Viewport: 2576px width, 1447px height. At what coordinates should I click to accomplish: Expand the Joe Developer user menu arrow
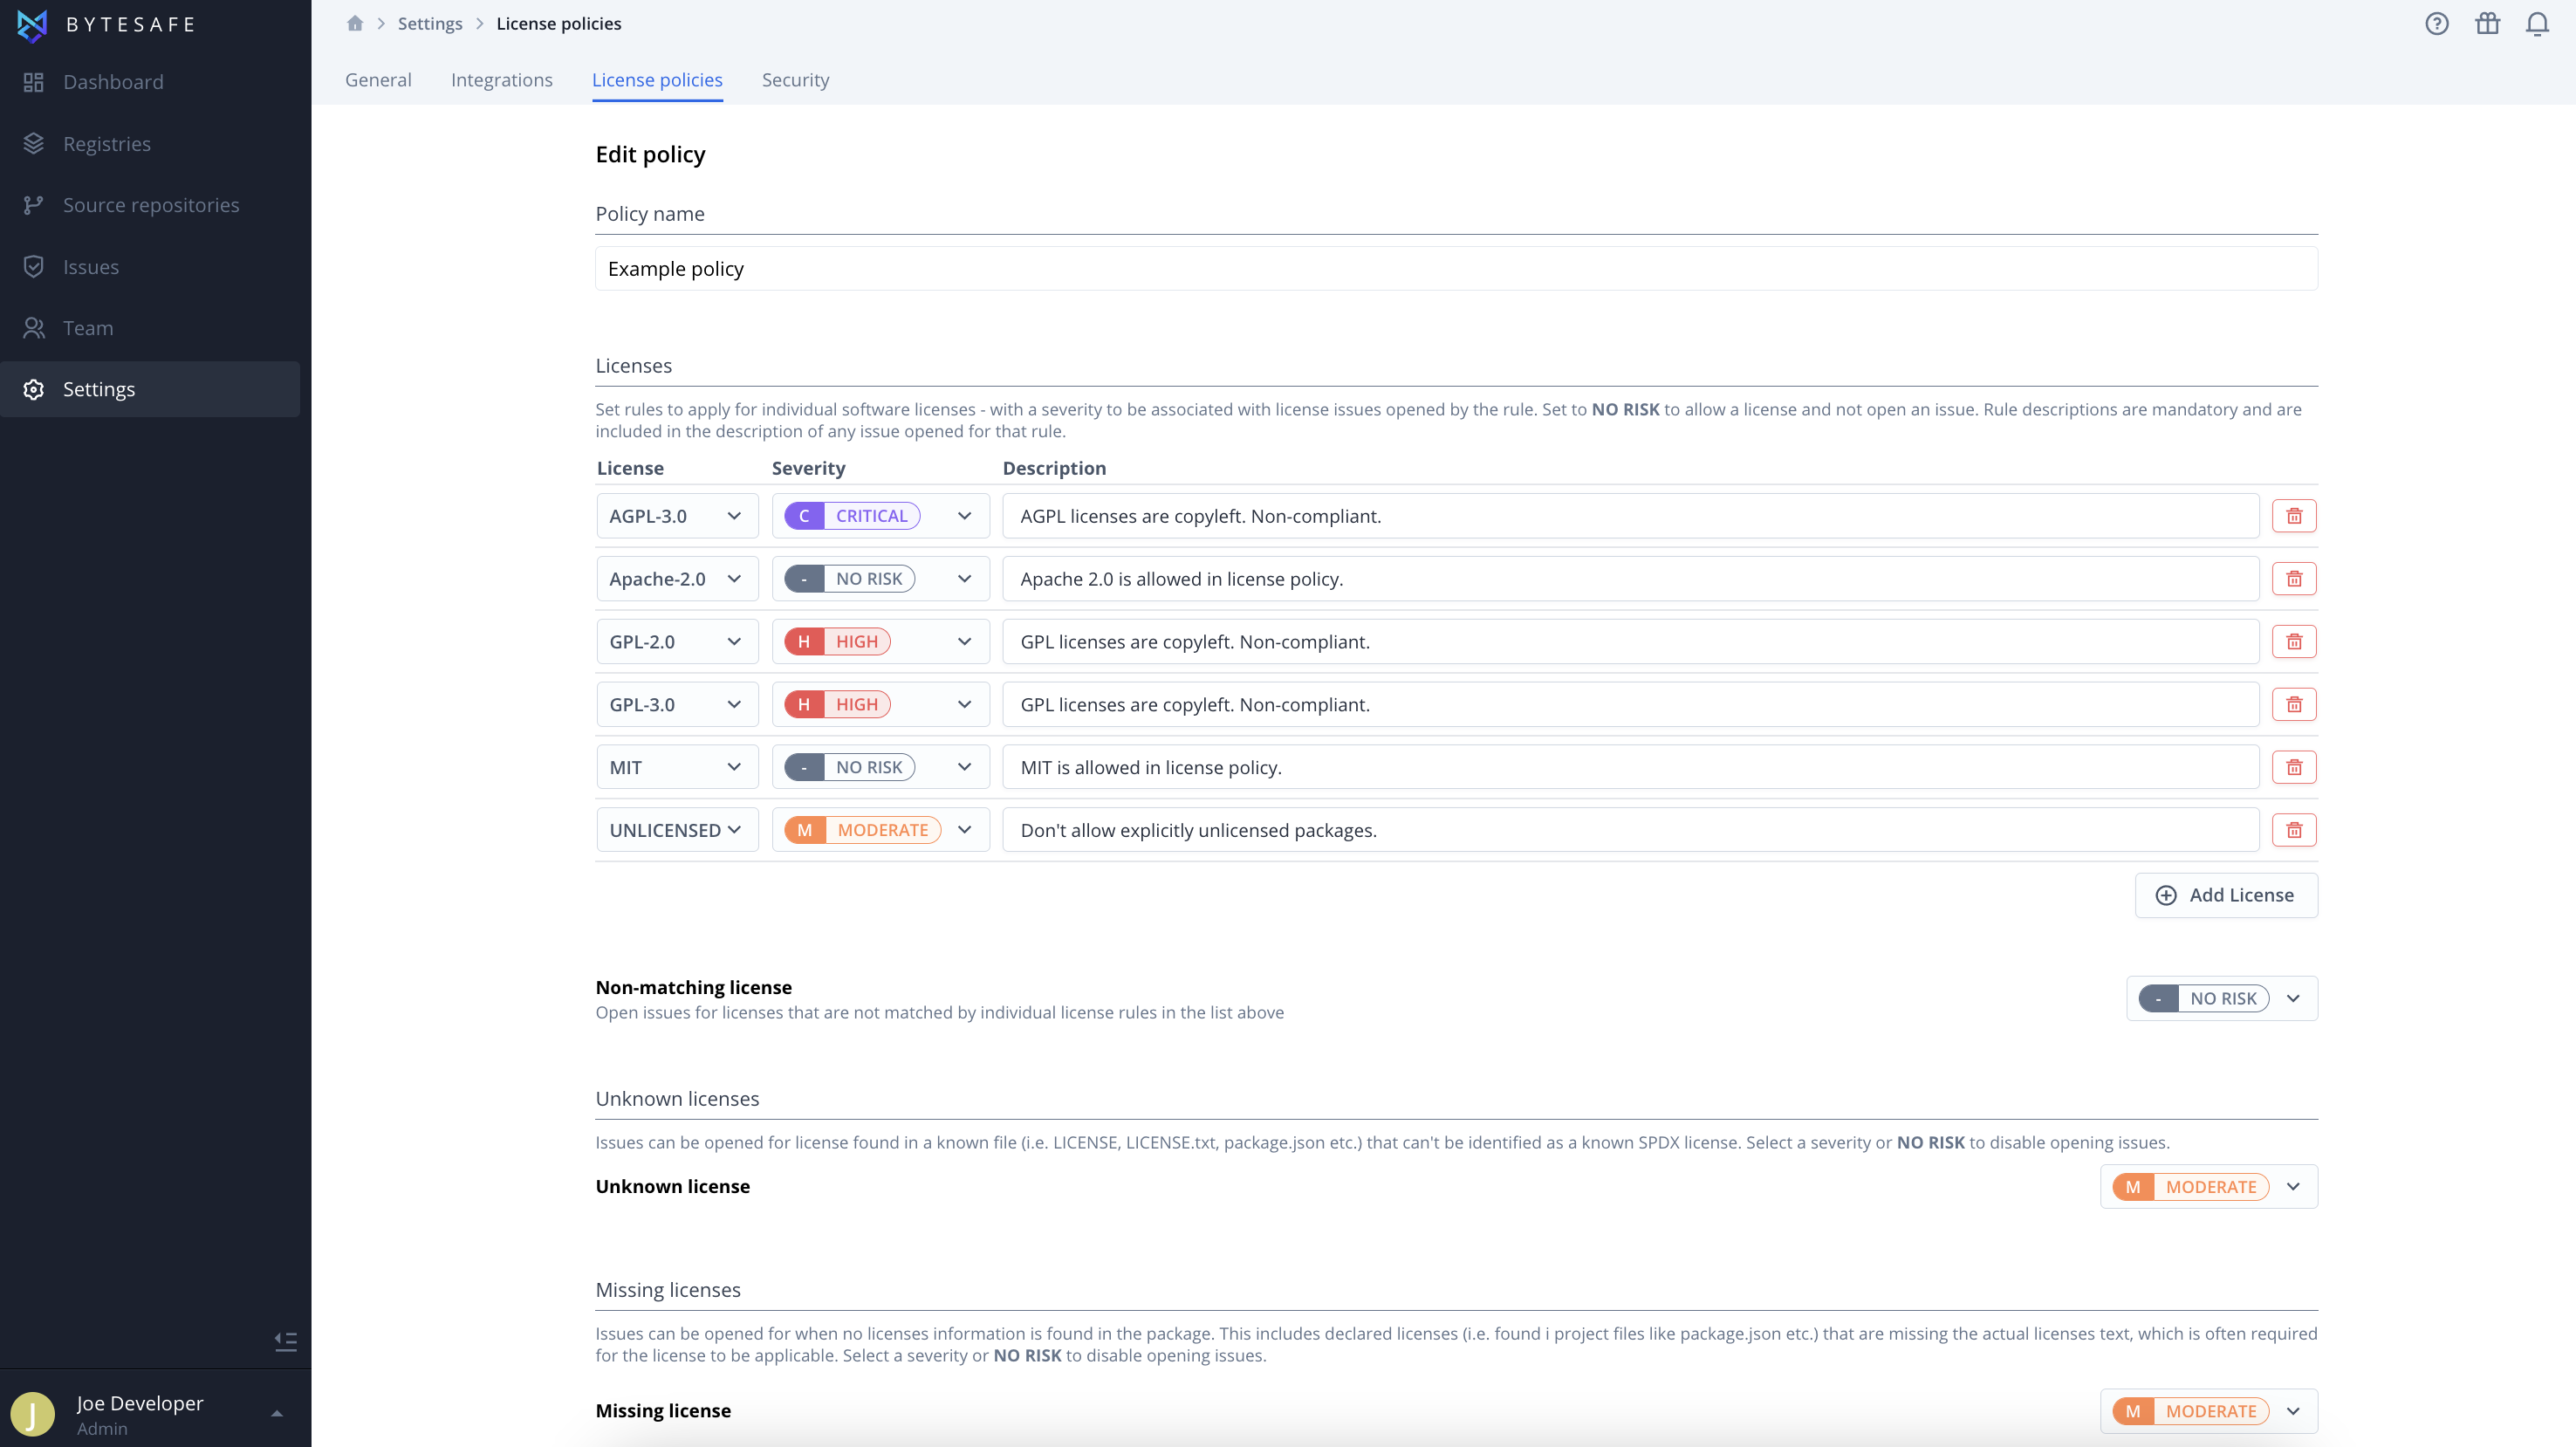click(x=277, y=1414)
